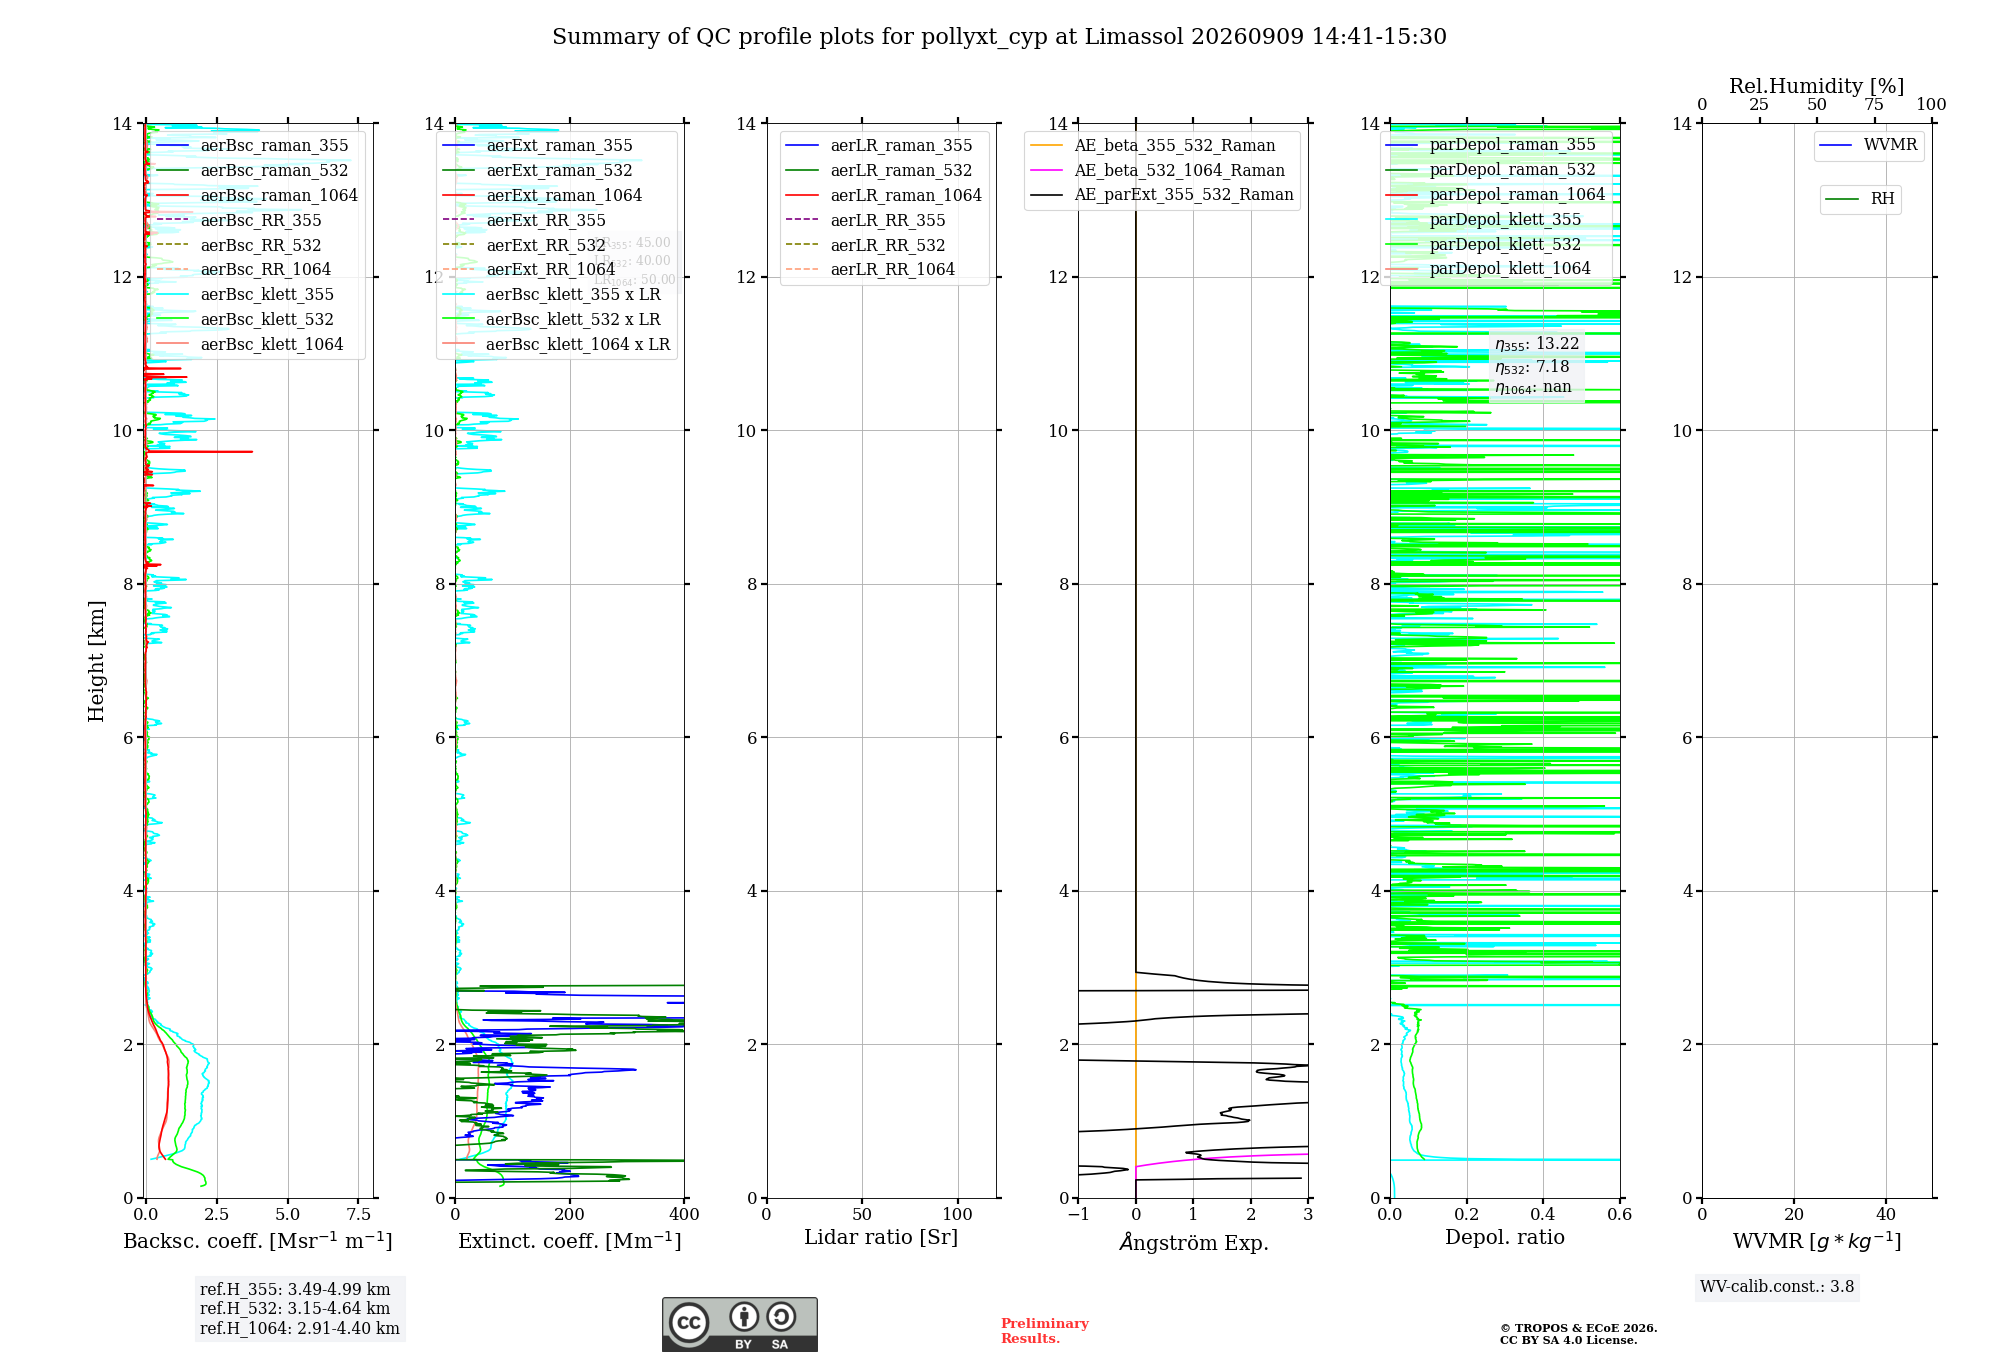Click the CC BY SA 4.0 License text
Screen dimensions: 2000x1360
(x=1569, y=1340)
